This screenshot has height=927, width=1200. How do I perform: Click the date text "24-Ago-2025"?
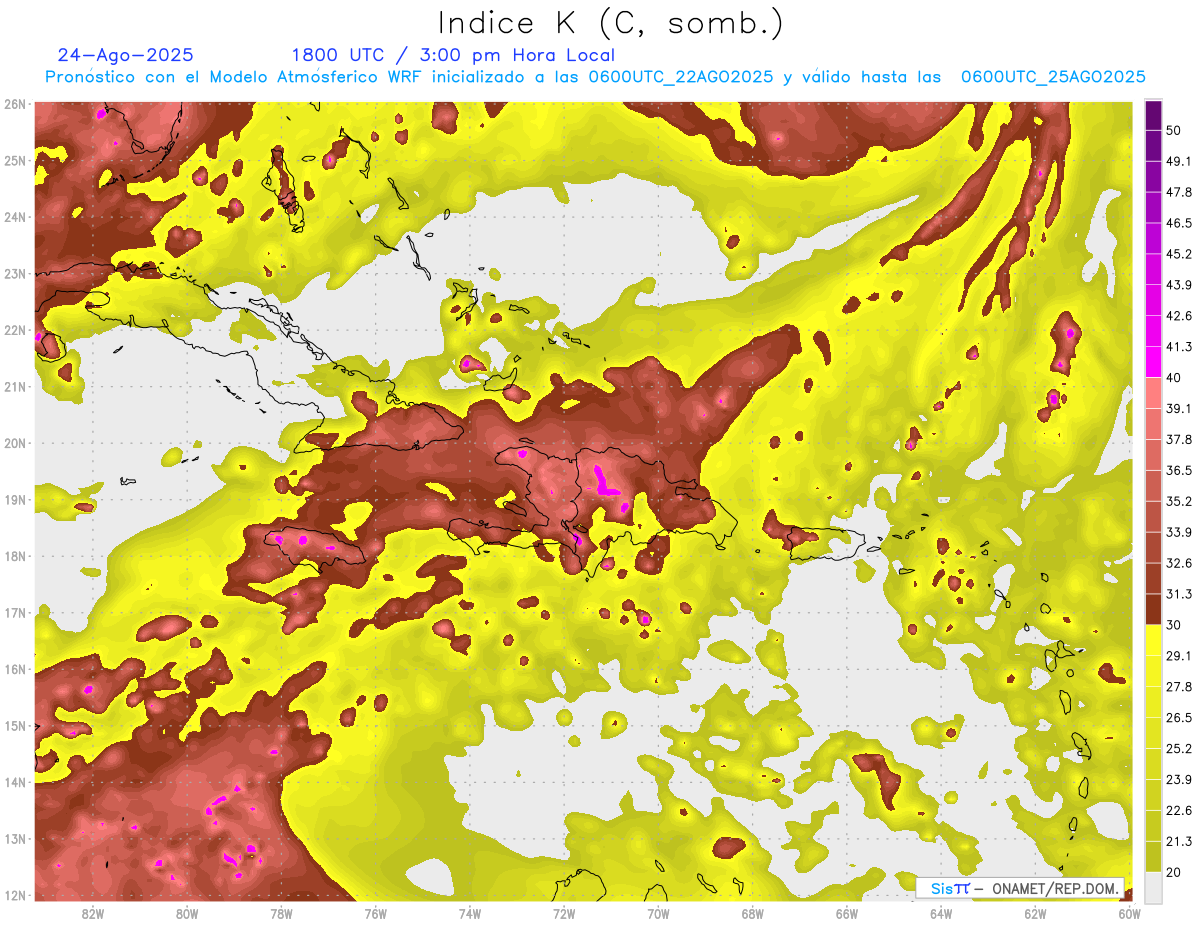[126, 55]
